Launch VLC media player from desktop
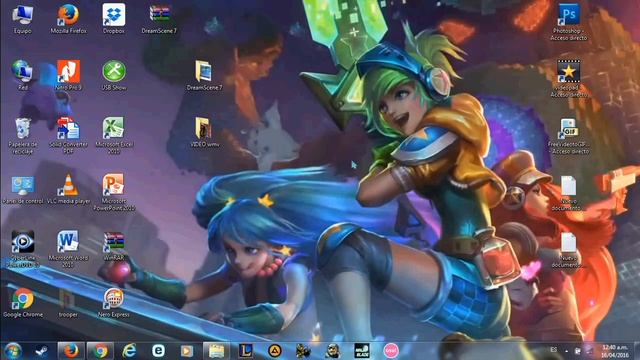Screen dimensions: 640x360 tap(69, 190)
